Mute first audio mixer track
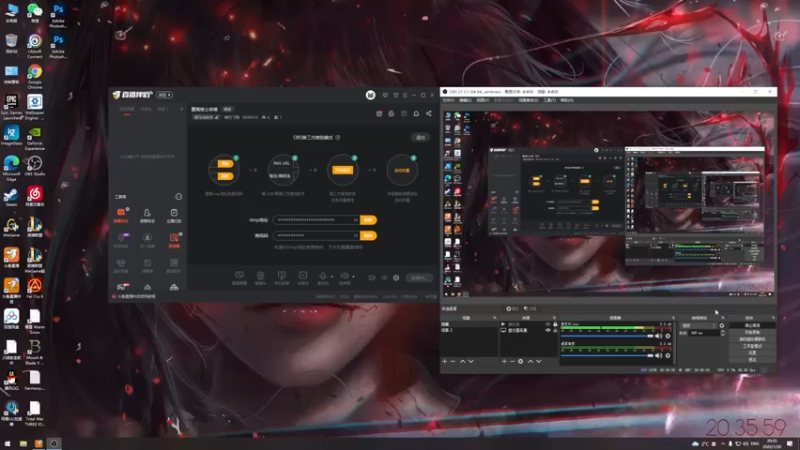 (659, 336)
